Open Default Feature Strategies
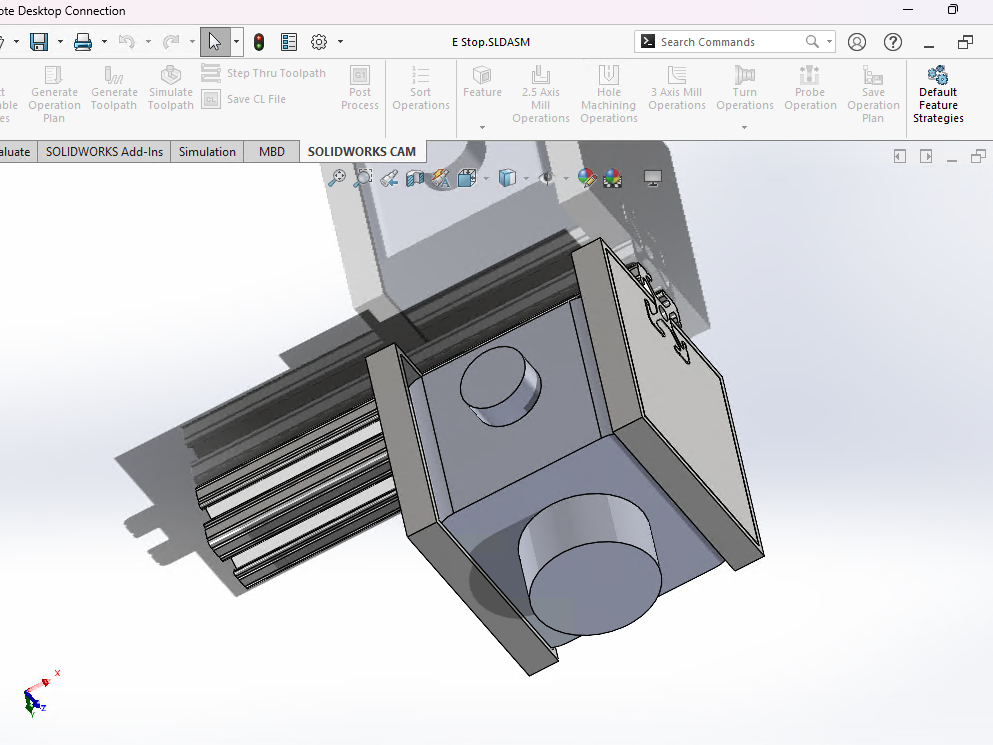Viewport: 993px width, 745px height. pos(938,96)
